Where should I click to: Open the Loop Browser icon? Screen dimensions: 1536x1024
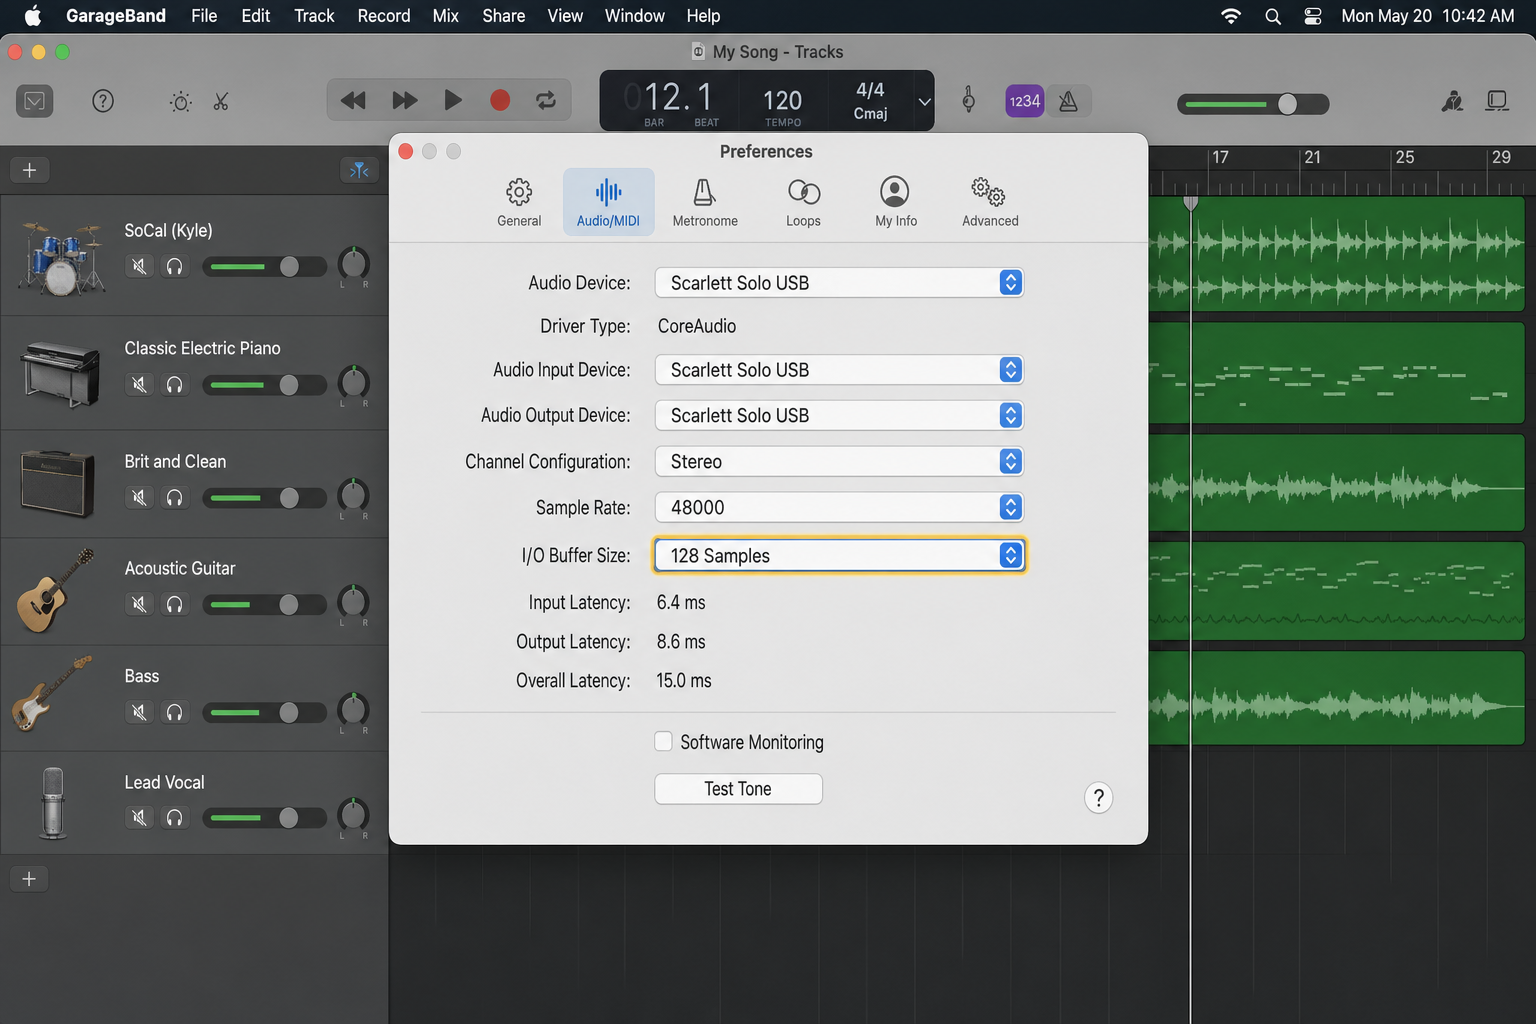tap(1497, 101)
